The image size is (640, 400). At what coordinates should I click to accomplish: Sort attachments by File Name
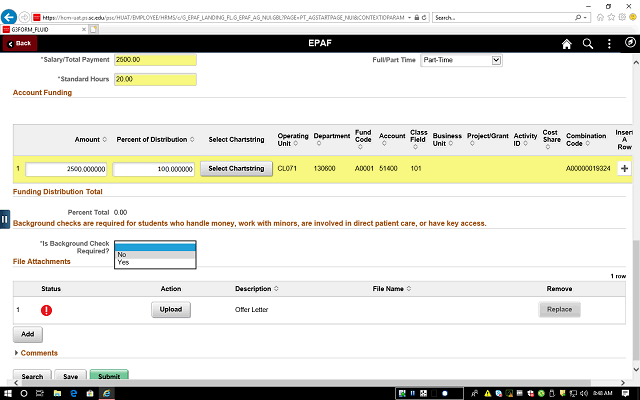392,289
